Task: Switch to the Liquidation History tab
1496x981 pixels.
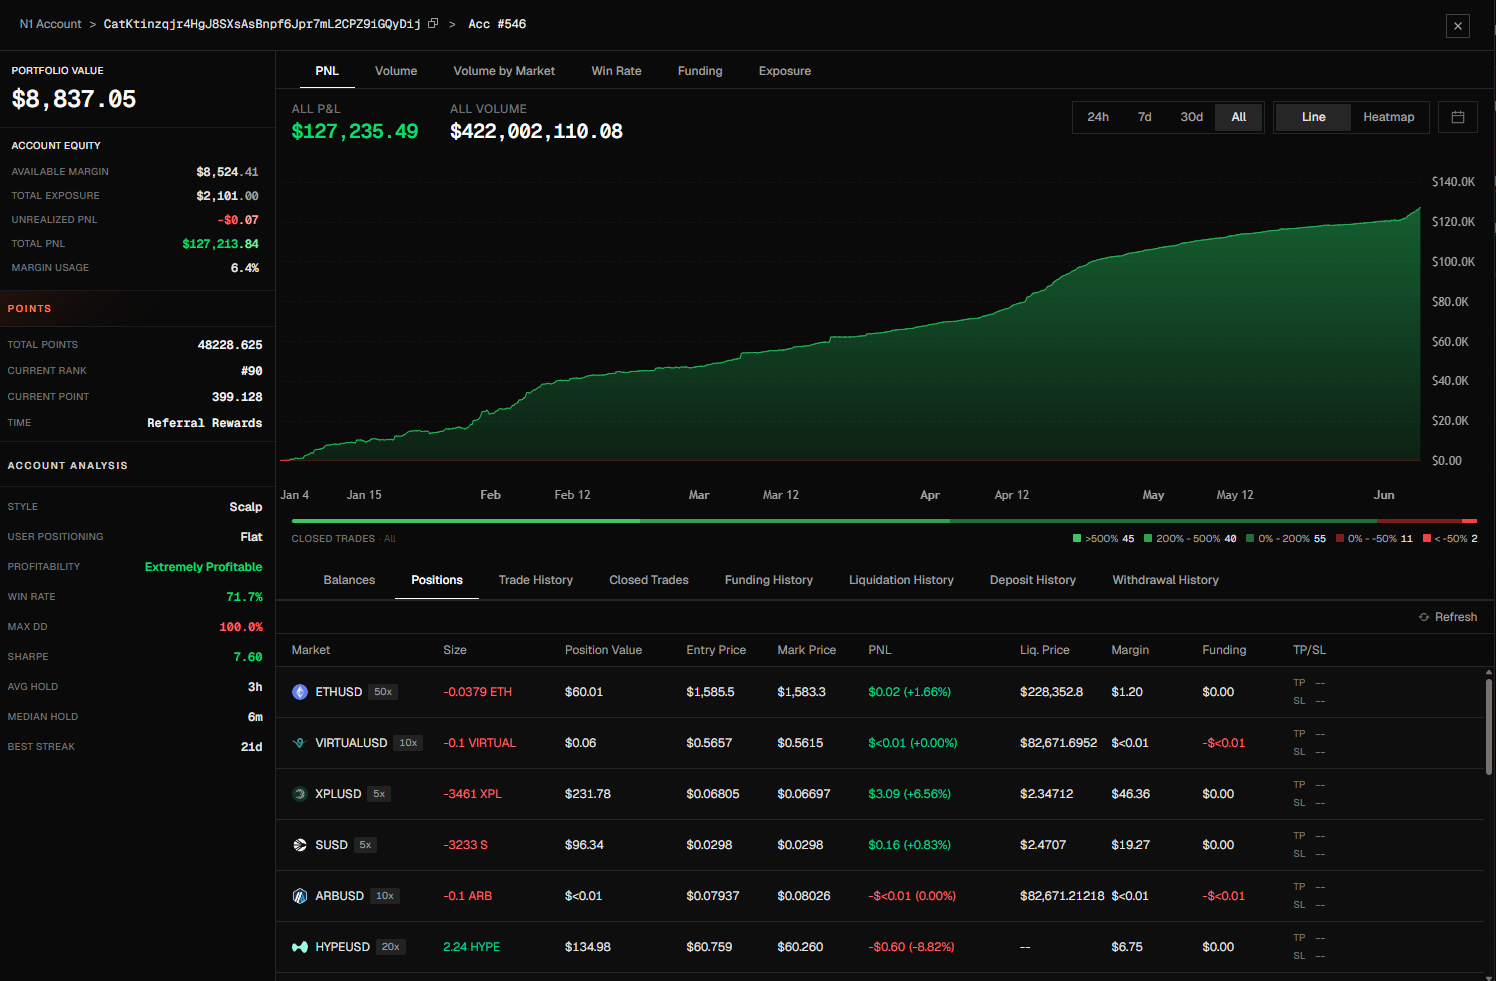Action: click(x=901, y=580)
